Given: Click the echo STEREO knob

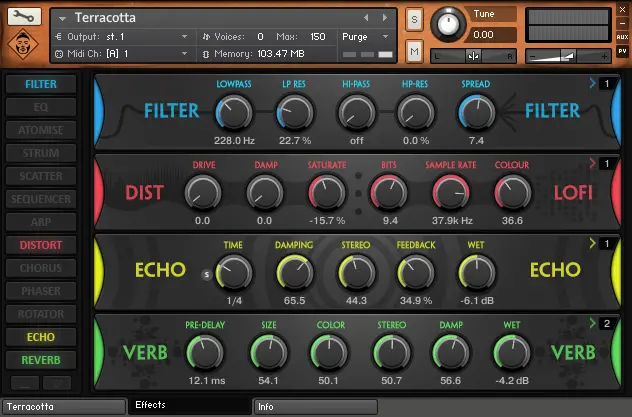Looking at the screenshot, I should [x=356, y=273].
